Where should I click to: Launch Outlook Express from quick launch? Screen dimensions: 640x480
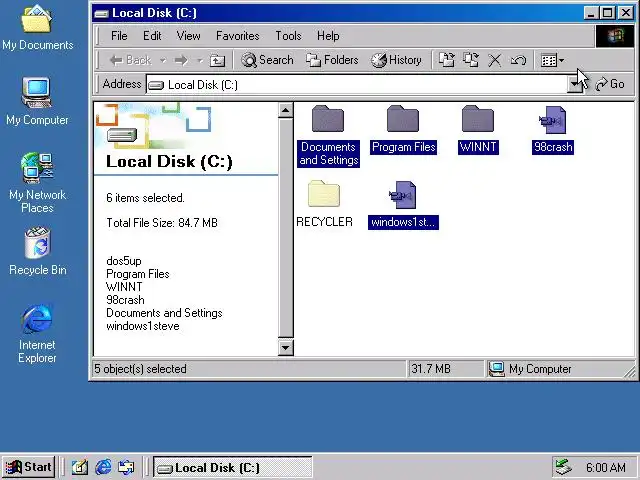click(127, 467)
